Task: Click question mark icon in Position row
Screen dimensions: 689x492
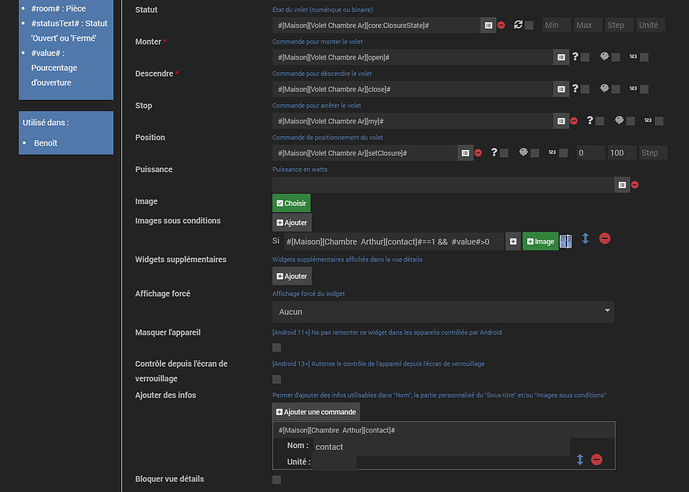Action: click(494, 152)
